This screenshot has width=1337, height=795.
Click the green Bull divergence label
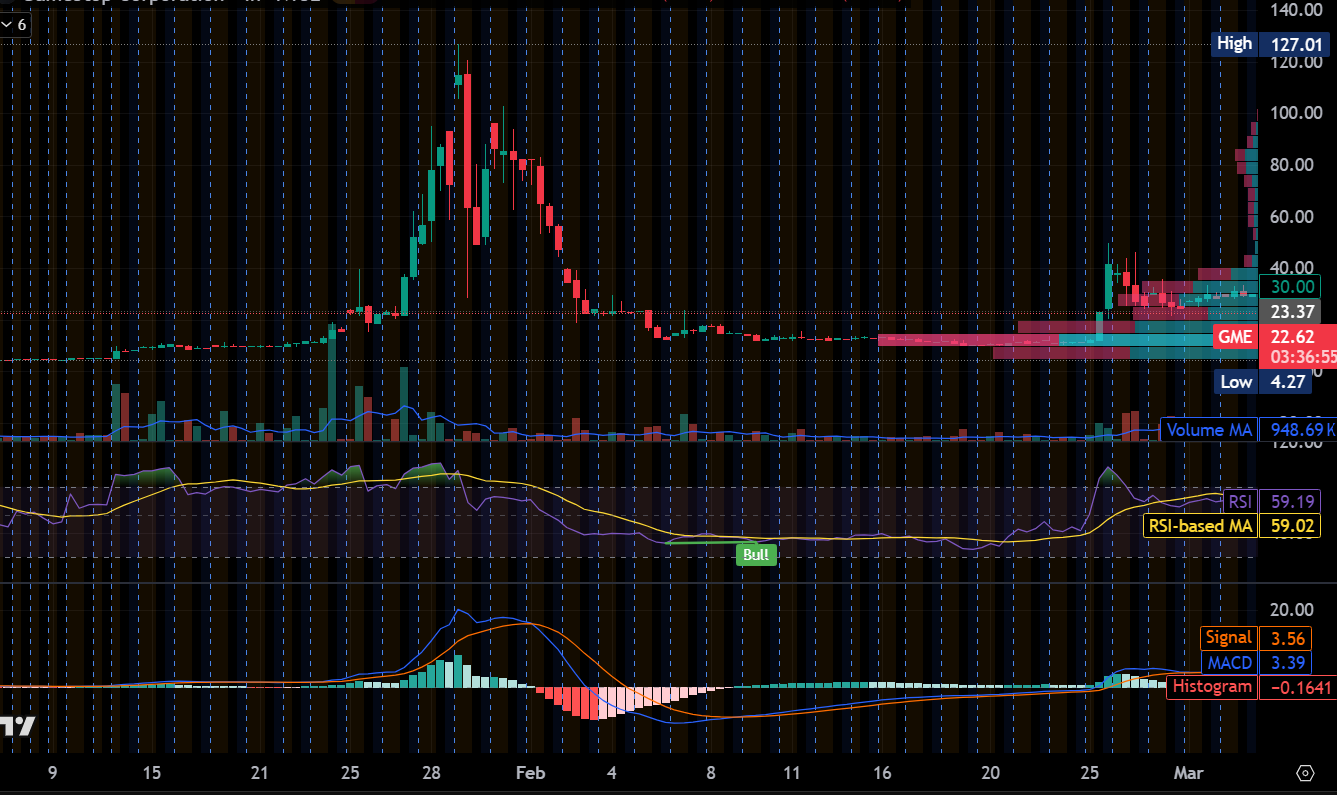756,554
